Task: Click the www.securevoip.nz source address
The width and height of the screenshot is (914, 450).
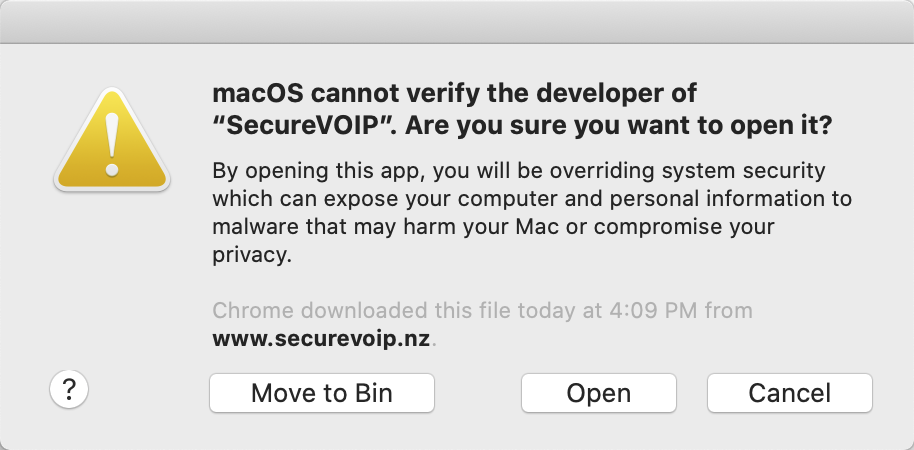Action: click(321, 339)
